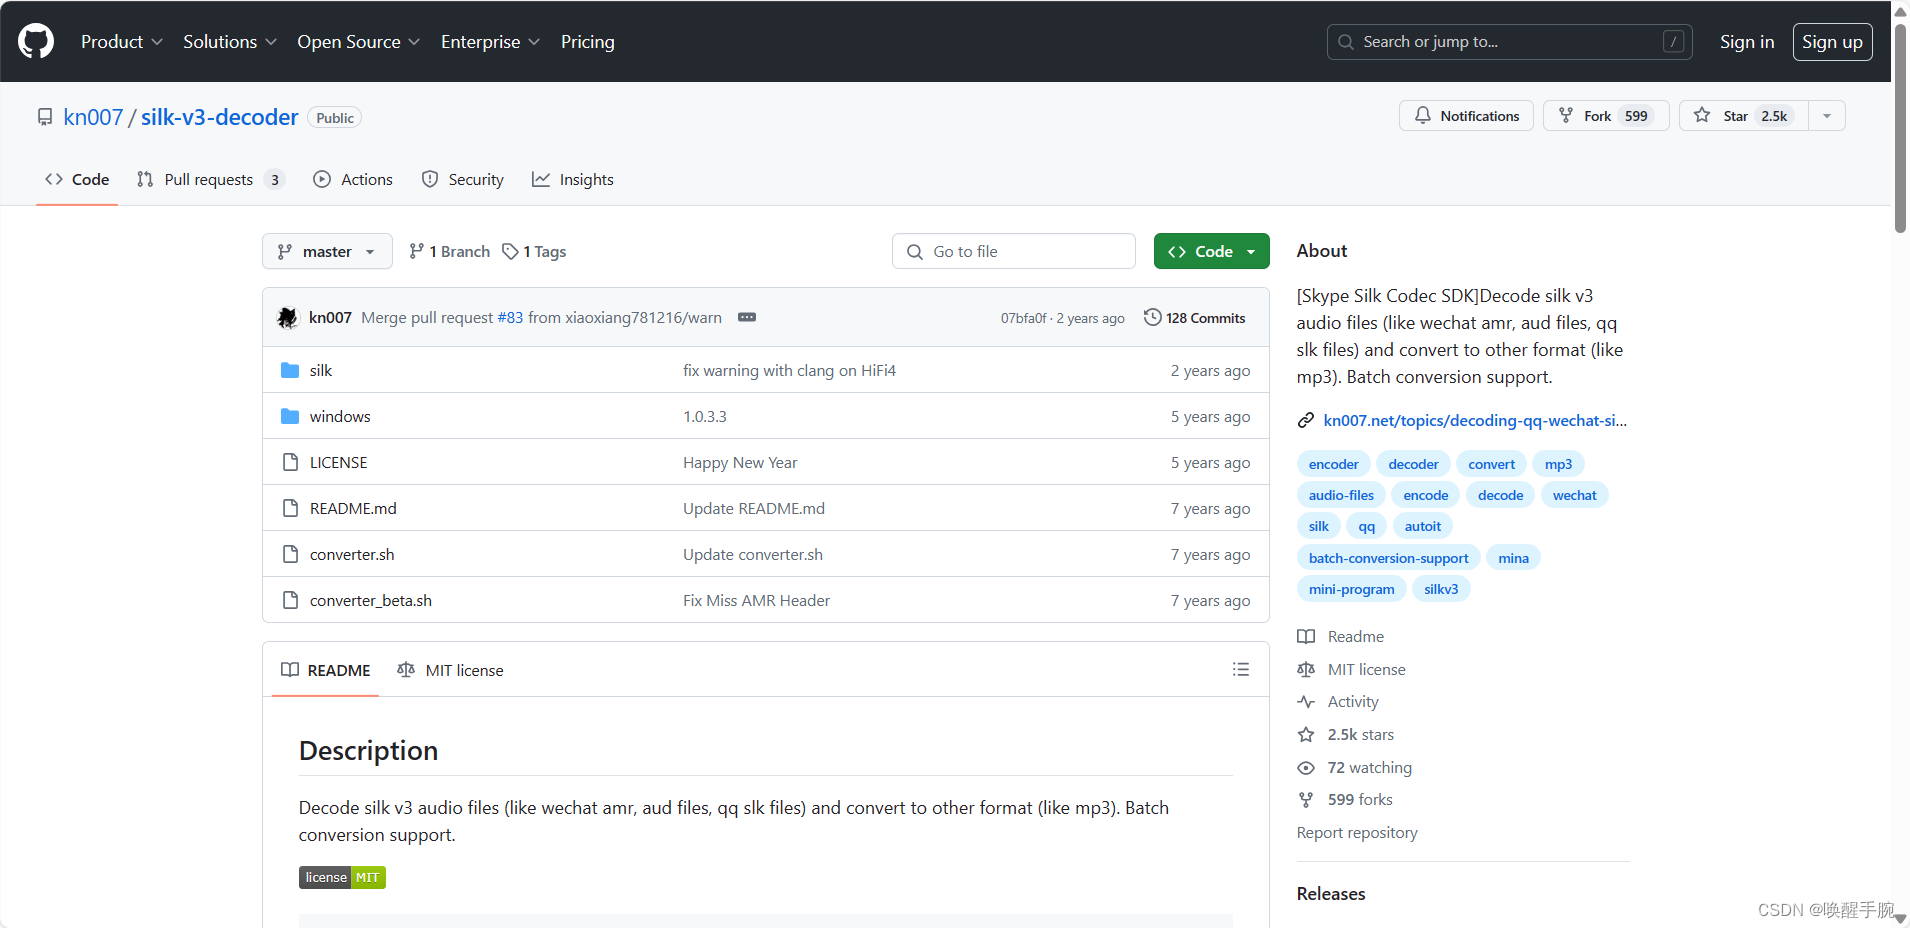
Task: Open the kn007 owner profile link
Action: coord(93,117)
